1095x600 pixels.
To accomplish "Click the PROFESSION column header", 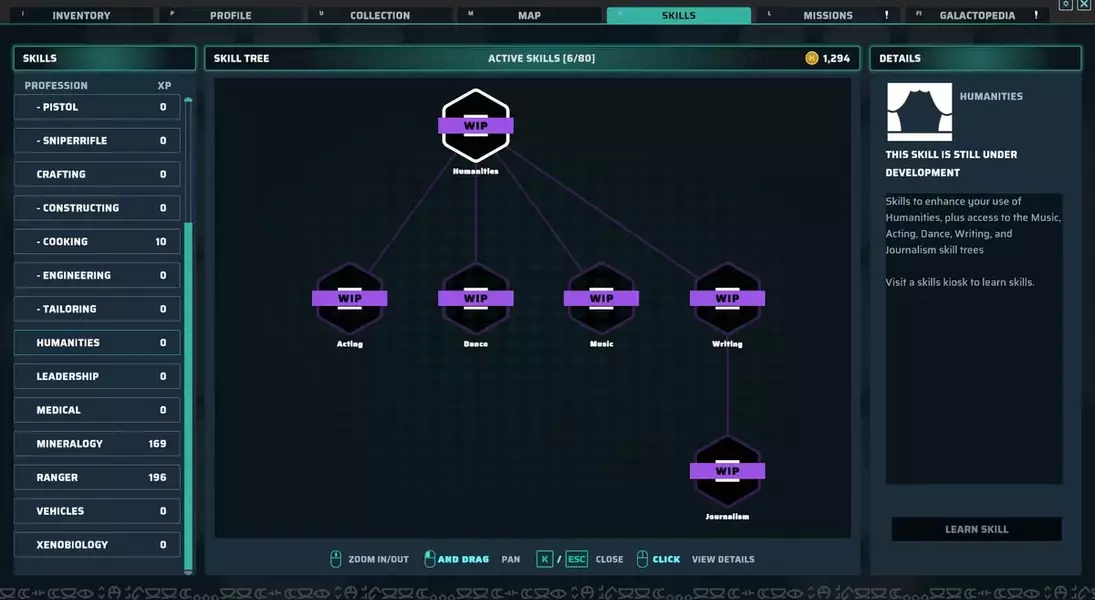I will click(x=56, y=85).
